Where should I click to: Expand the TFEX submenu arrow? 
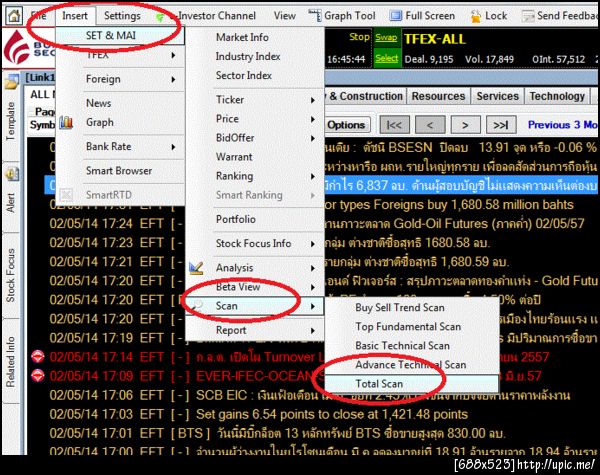pyautogui.click(x=173, y=55)
